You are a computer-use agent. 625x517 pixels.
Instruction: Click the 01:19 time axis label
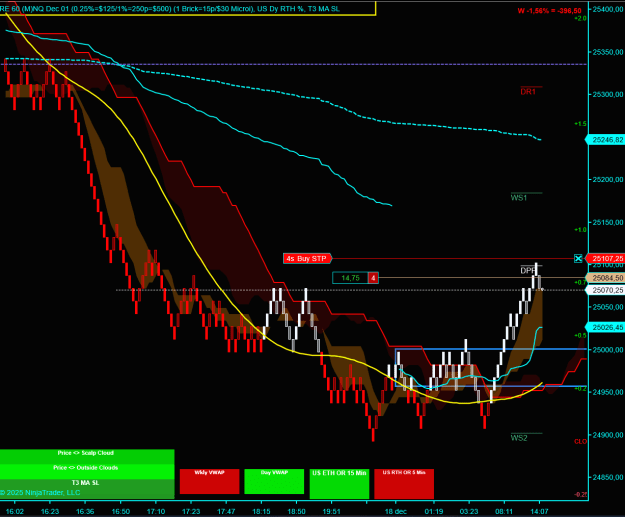point(434,511)
